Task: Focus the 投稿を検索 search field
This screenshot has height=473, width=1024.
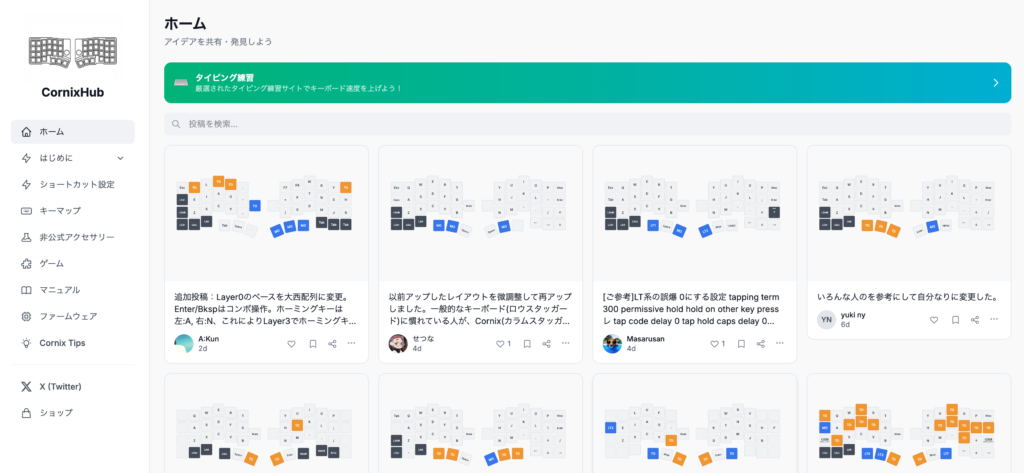Action: (x=590, y=124)
